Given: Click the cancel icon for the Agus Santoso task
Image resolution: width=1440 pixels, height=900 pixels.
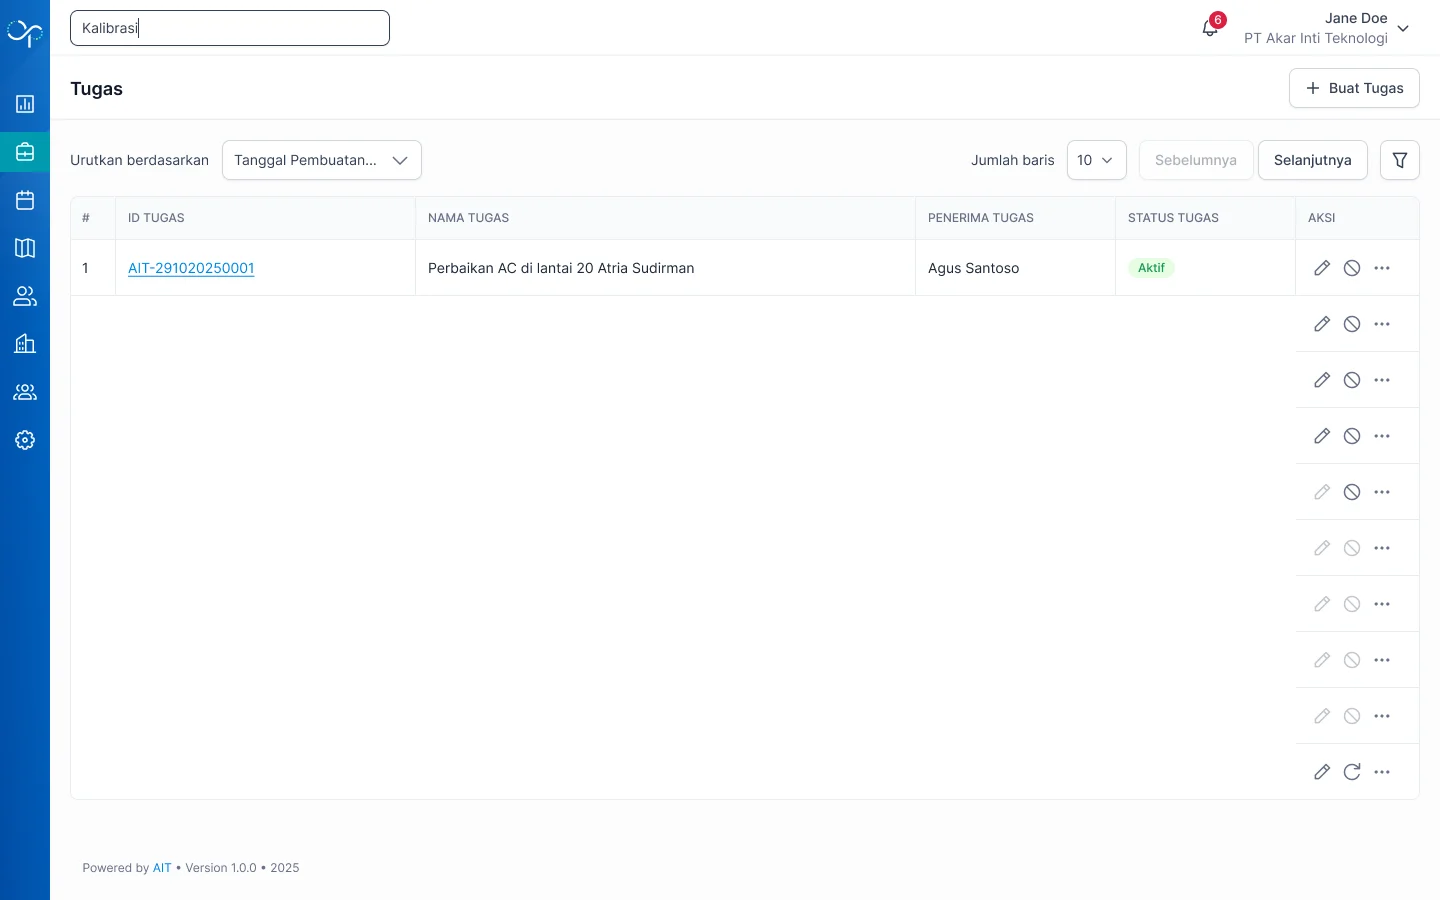Looking at the screenshot, I should [1352, 268].
